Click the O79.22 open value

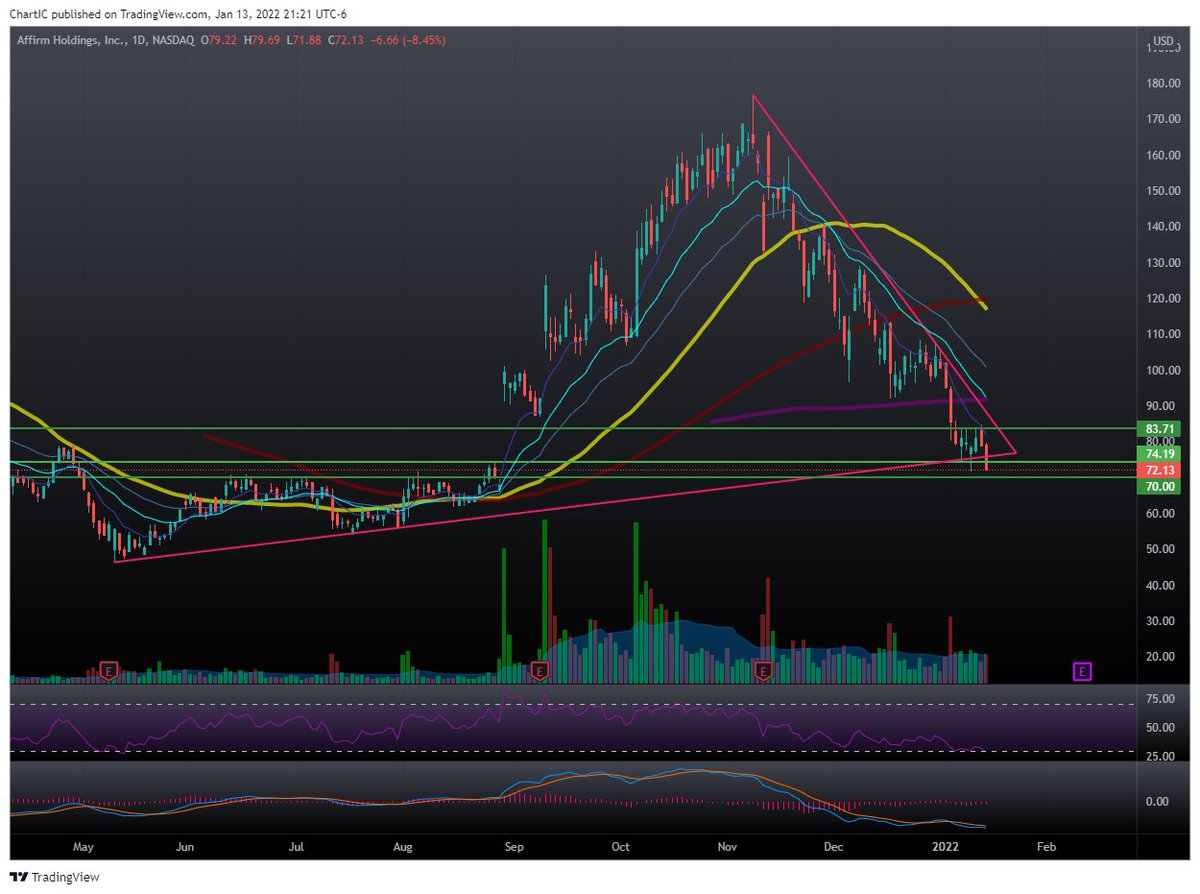pos(219,40)
